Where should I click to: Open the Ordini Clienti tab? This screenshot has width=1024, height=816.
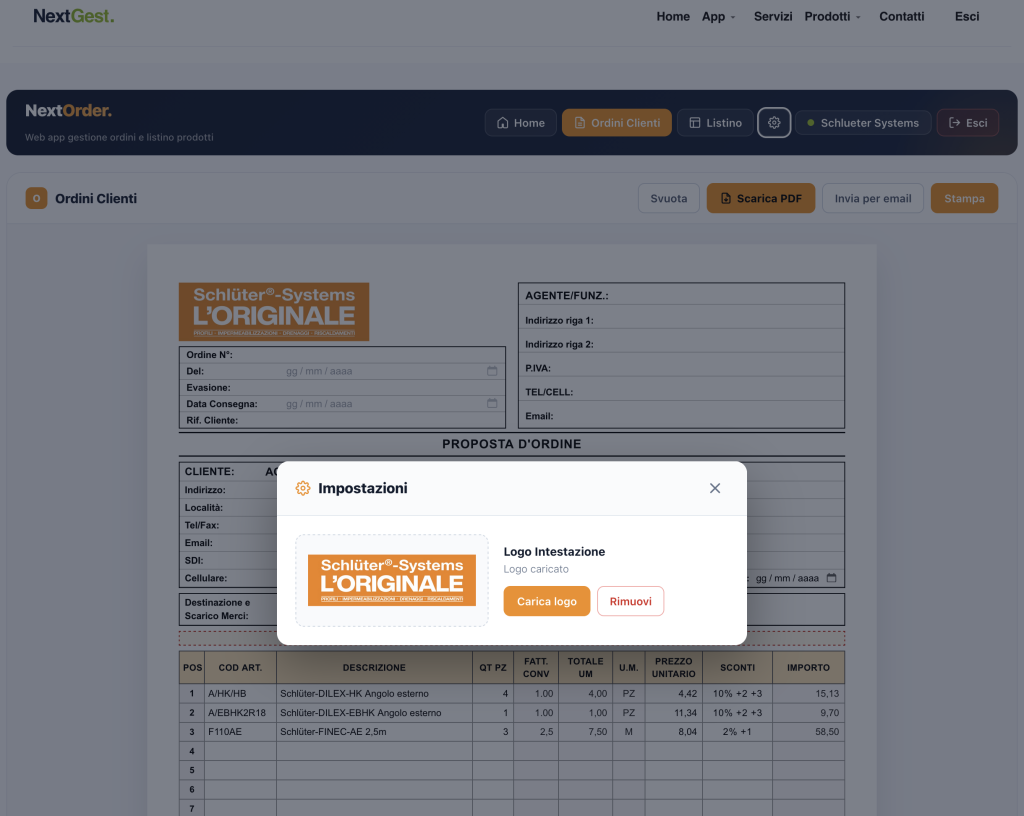pyautogui.click(x=616, y=123)
